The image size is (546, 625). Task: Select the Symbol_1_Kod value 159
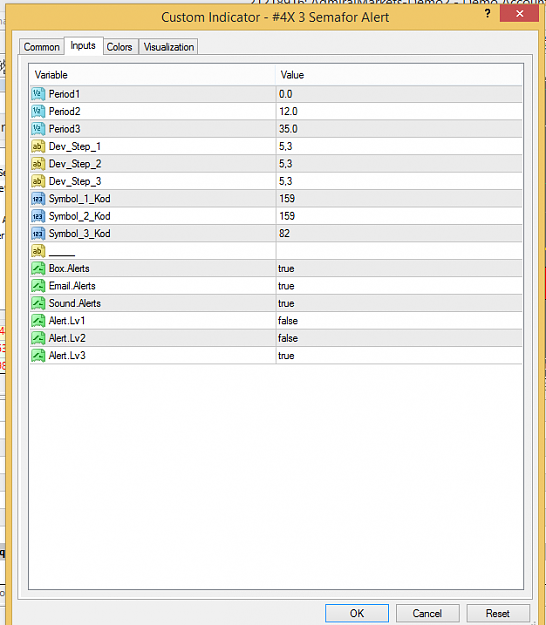[287, 199]
